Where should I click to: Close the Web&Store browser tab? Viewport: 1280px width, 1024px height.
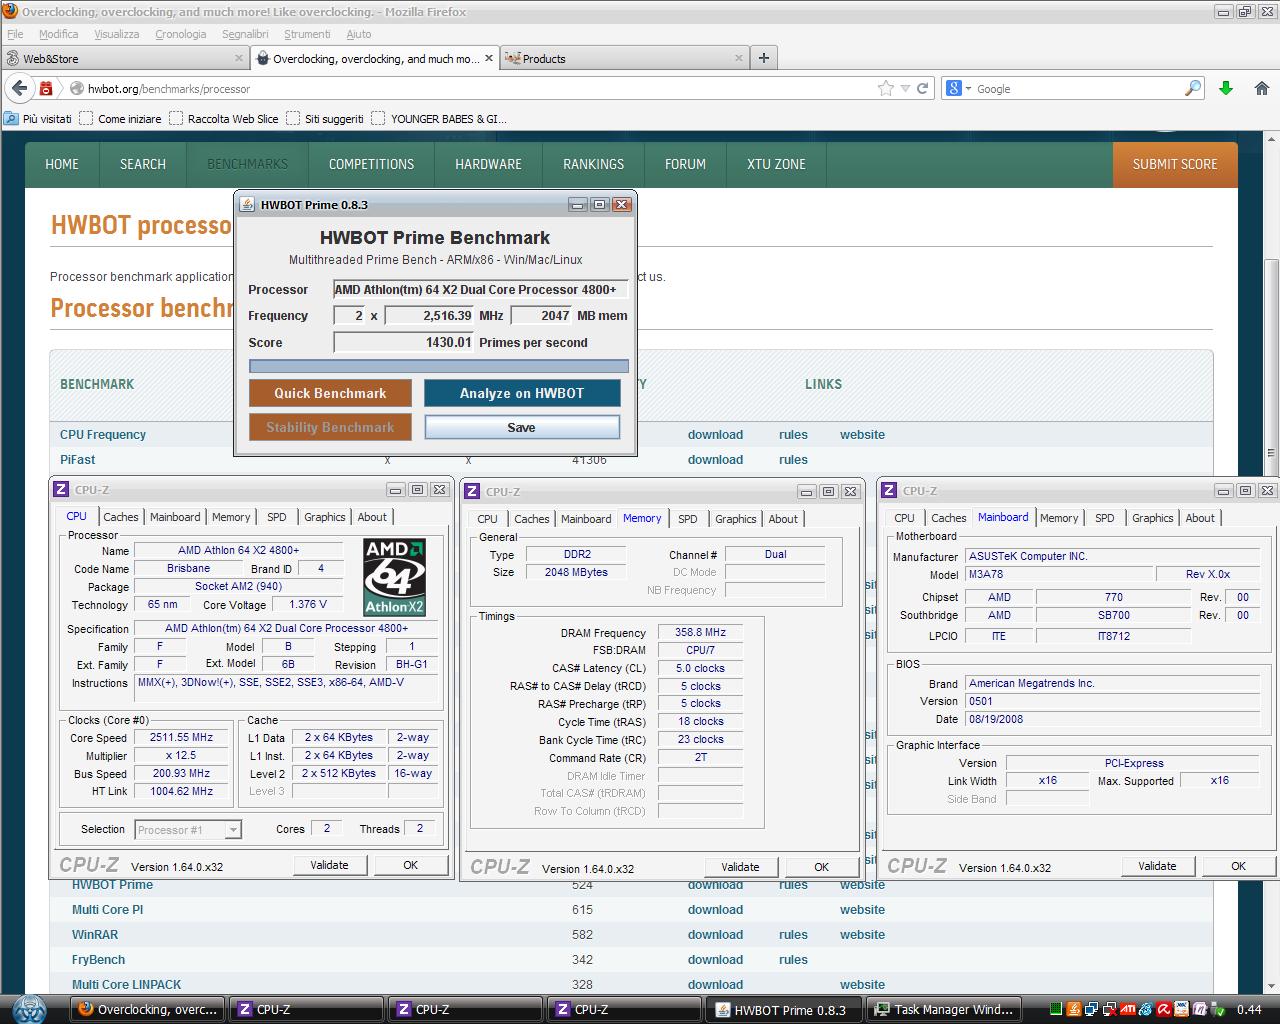(x=239, y=58)
